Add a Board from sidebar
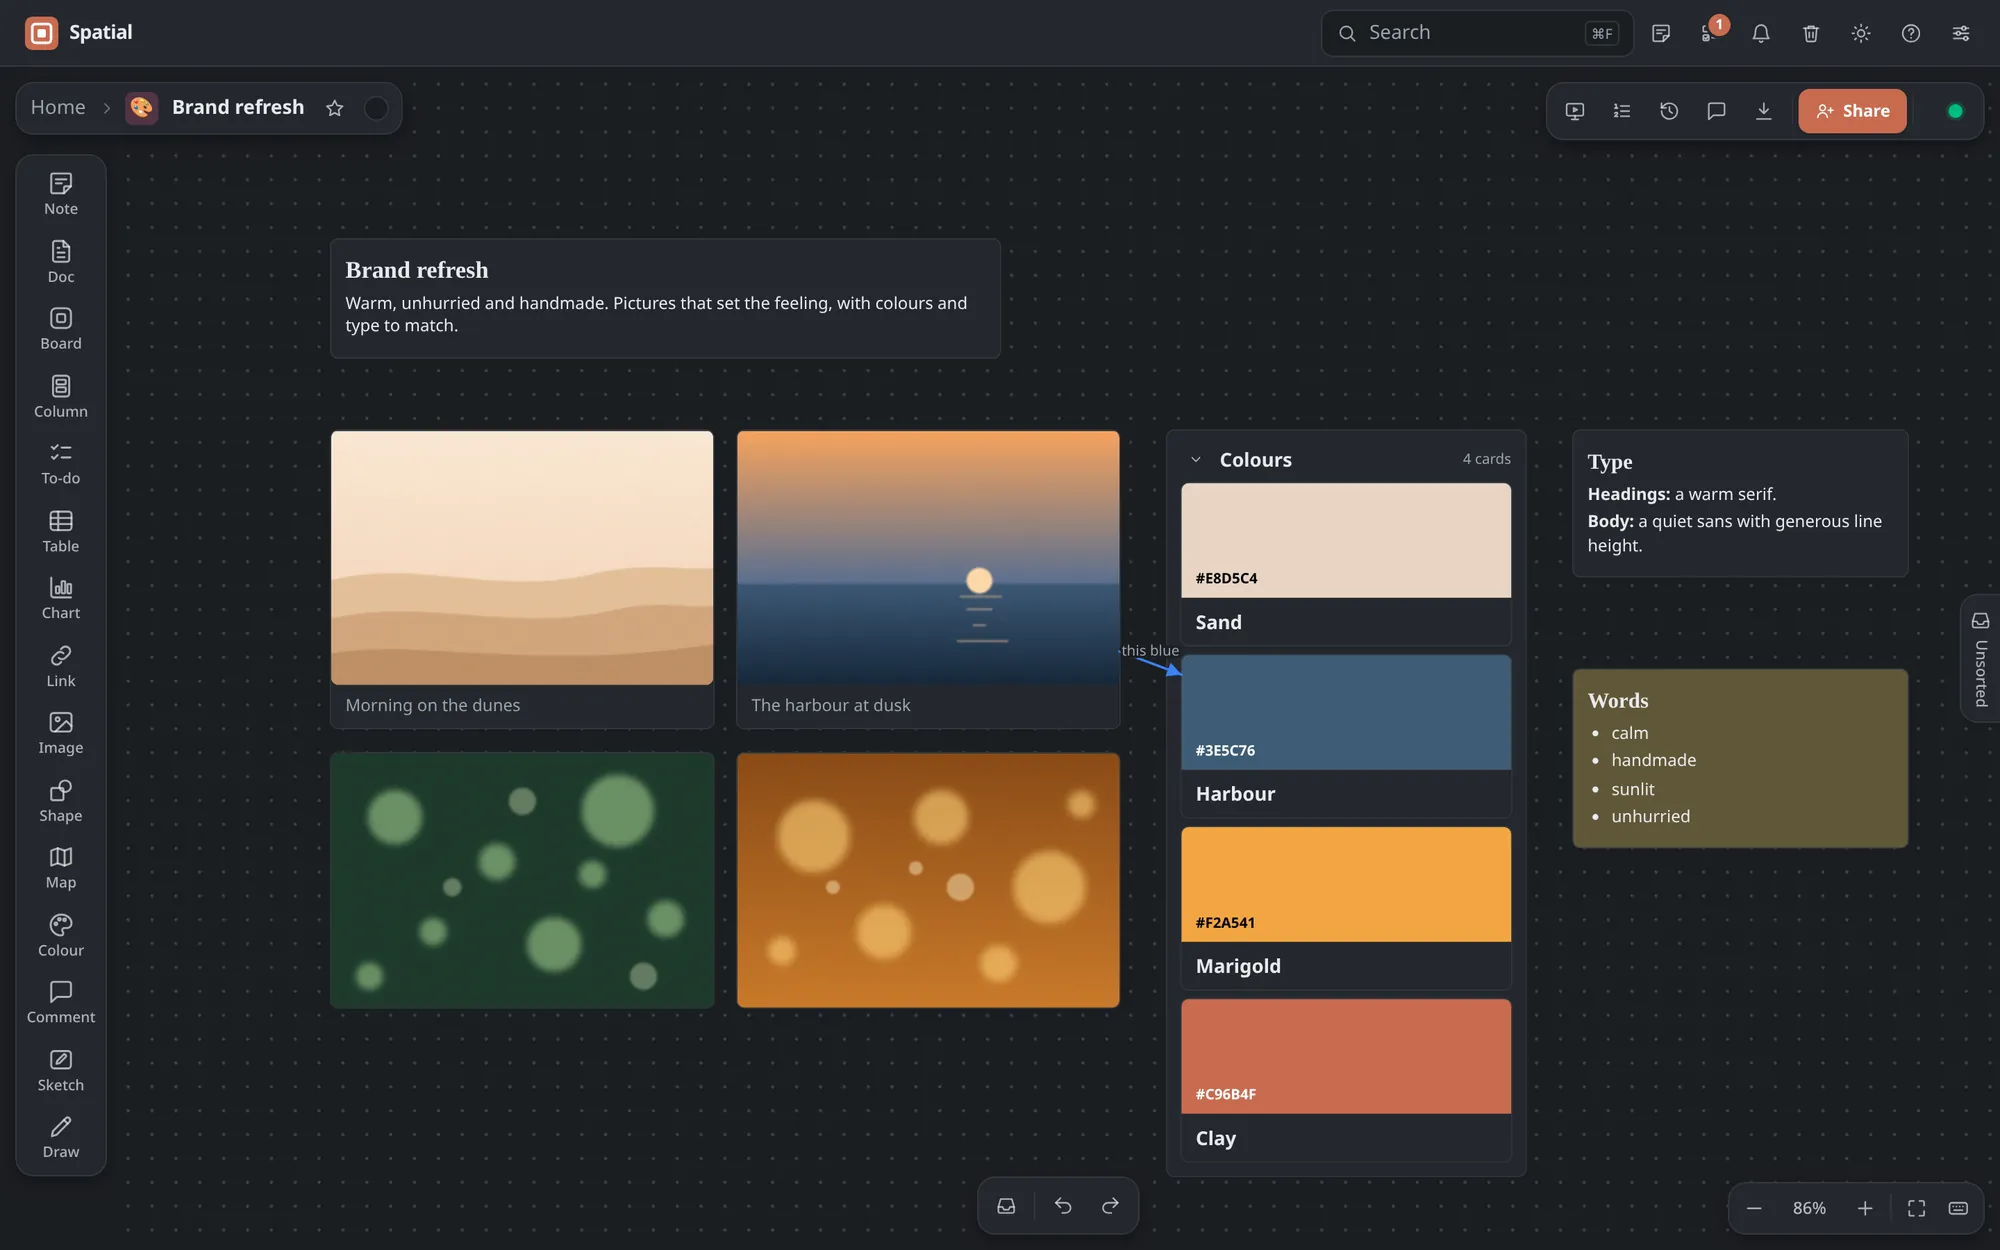This screenshot has width=2000, height=1250. (x=61, y=329)
